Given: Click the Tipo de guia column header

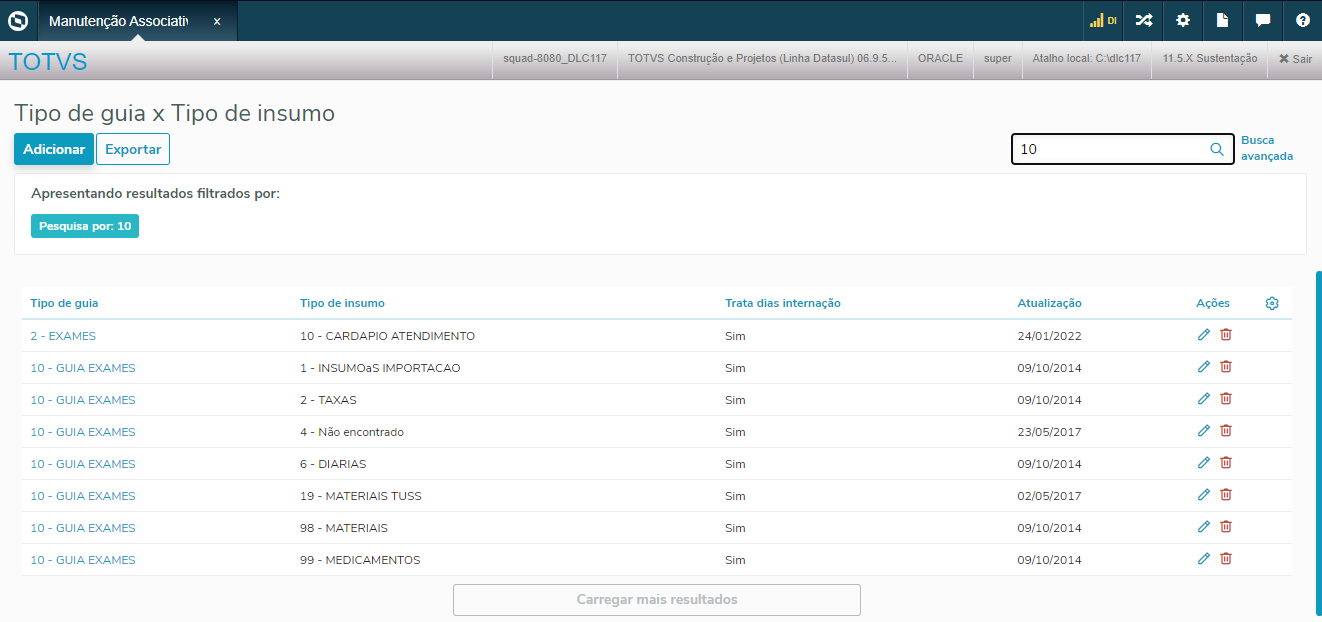Looking at the screenshot, I should coord(64,303).
